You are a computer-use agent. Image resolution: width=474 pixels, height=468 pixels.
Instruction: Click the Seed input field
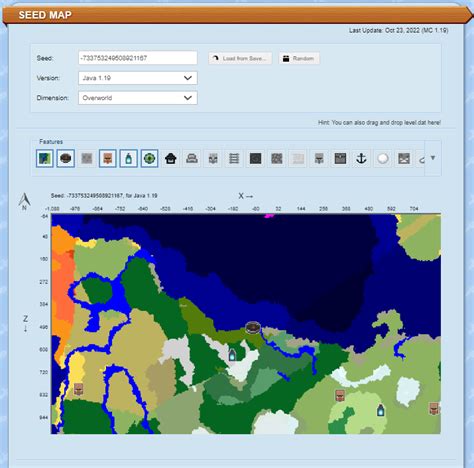coord(138,58)
